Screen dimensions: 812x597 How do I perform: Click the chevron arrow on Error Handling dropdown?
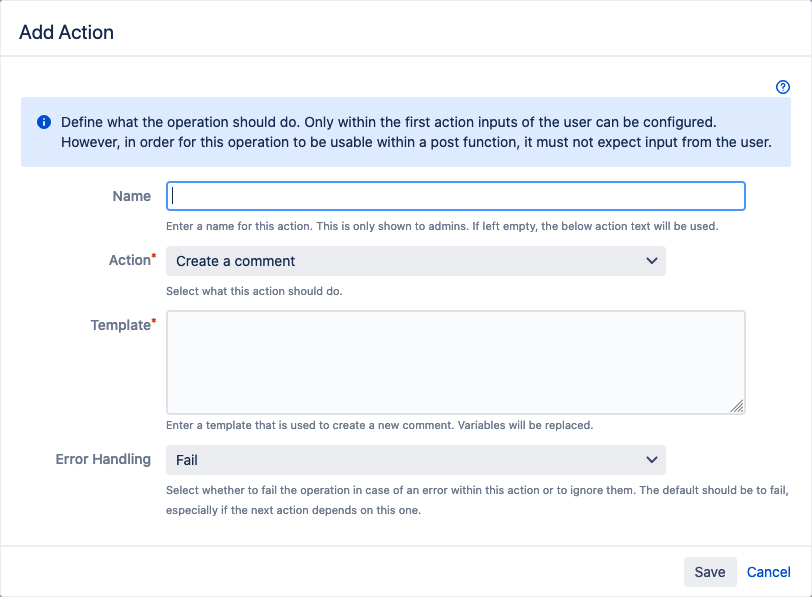point(652,460)
